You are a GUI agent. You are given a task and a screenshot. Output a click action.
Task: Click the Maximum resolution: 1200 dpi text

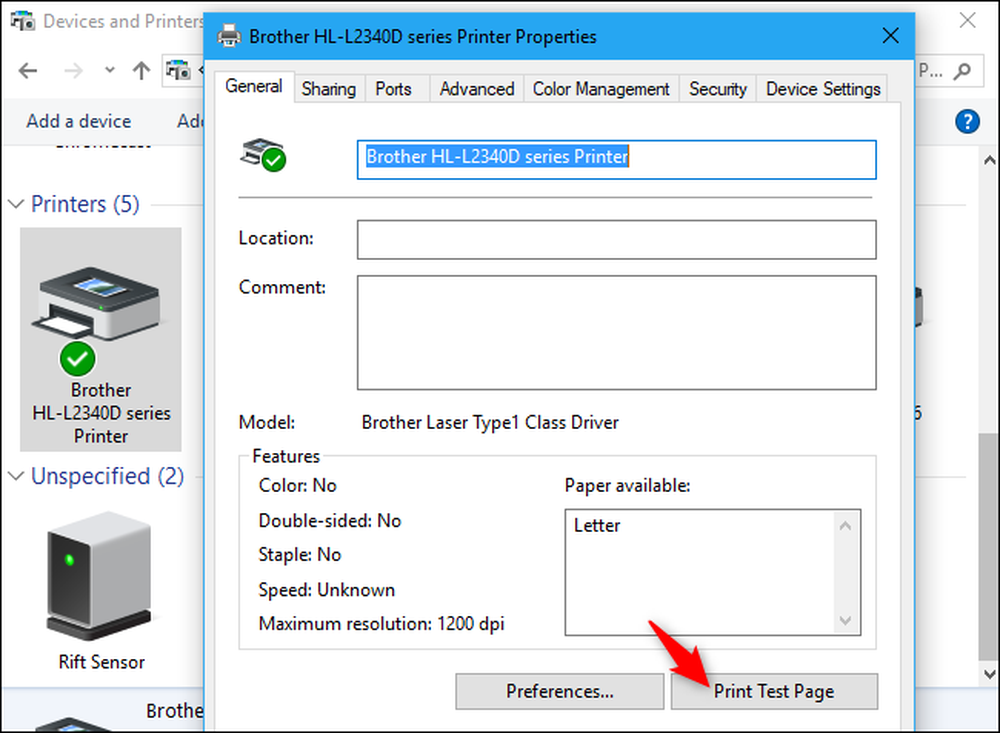[x=381, y=623]
